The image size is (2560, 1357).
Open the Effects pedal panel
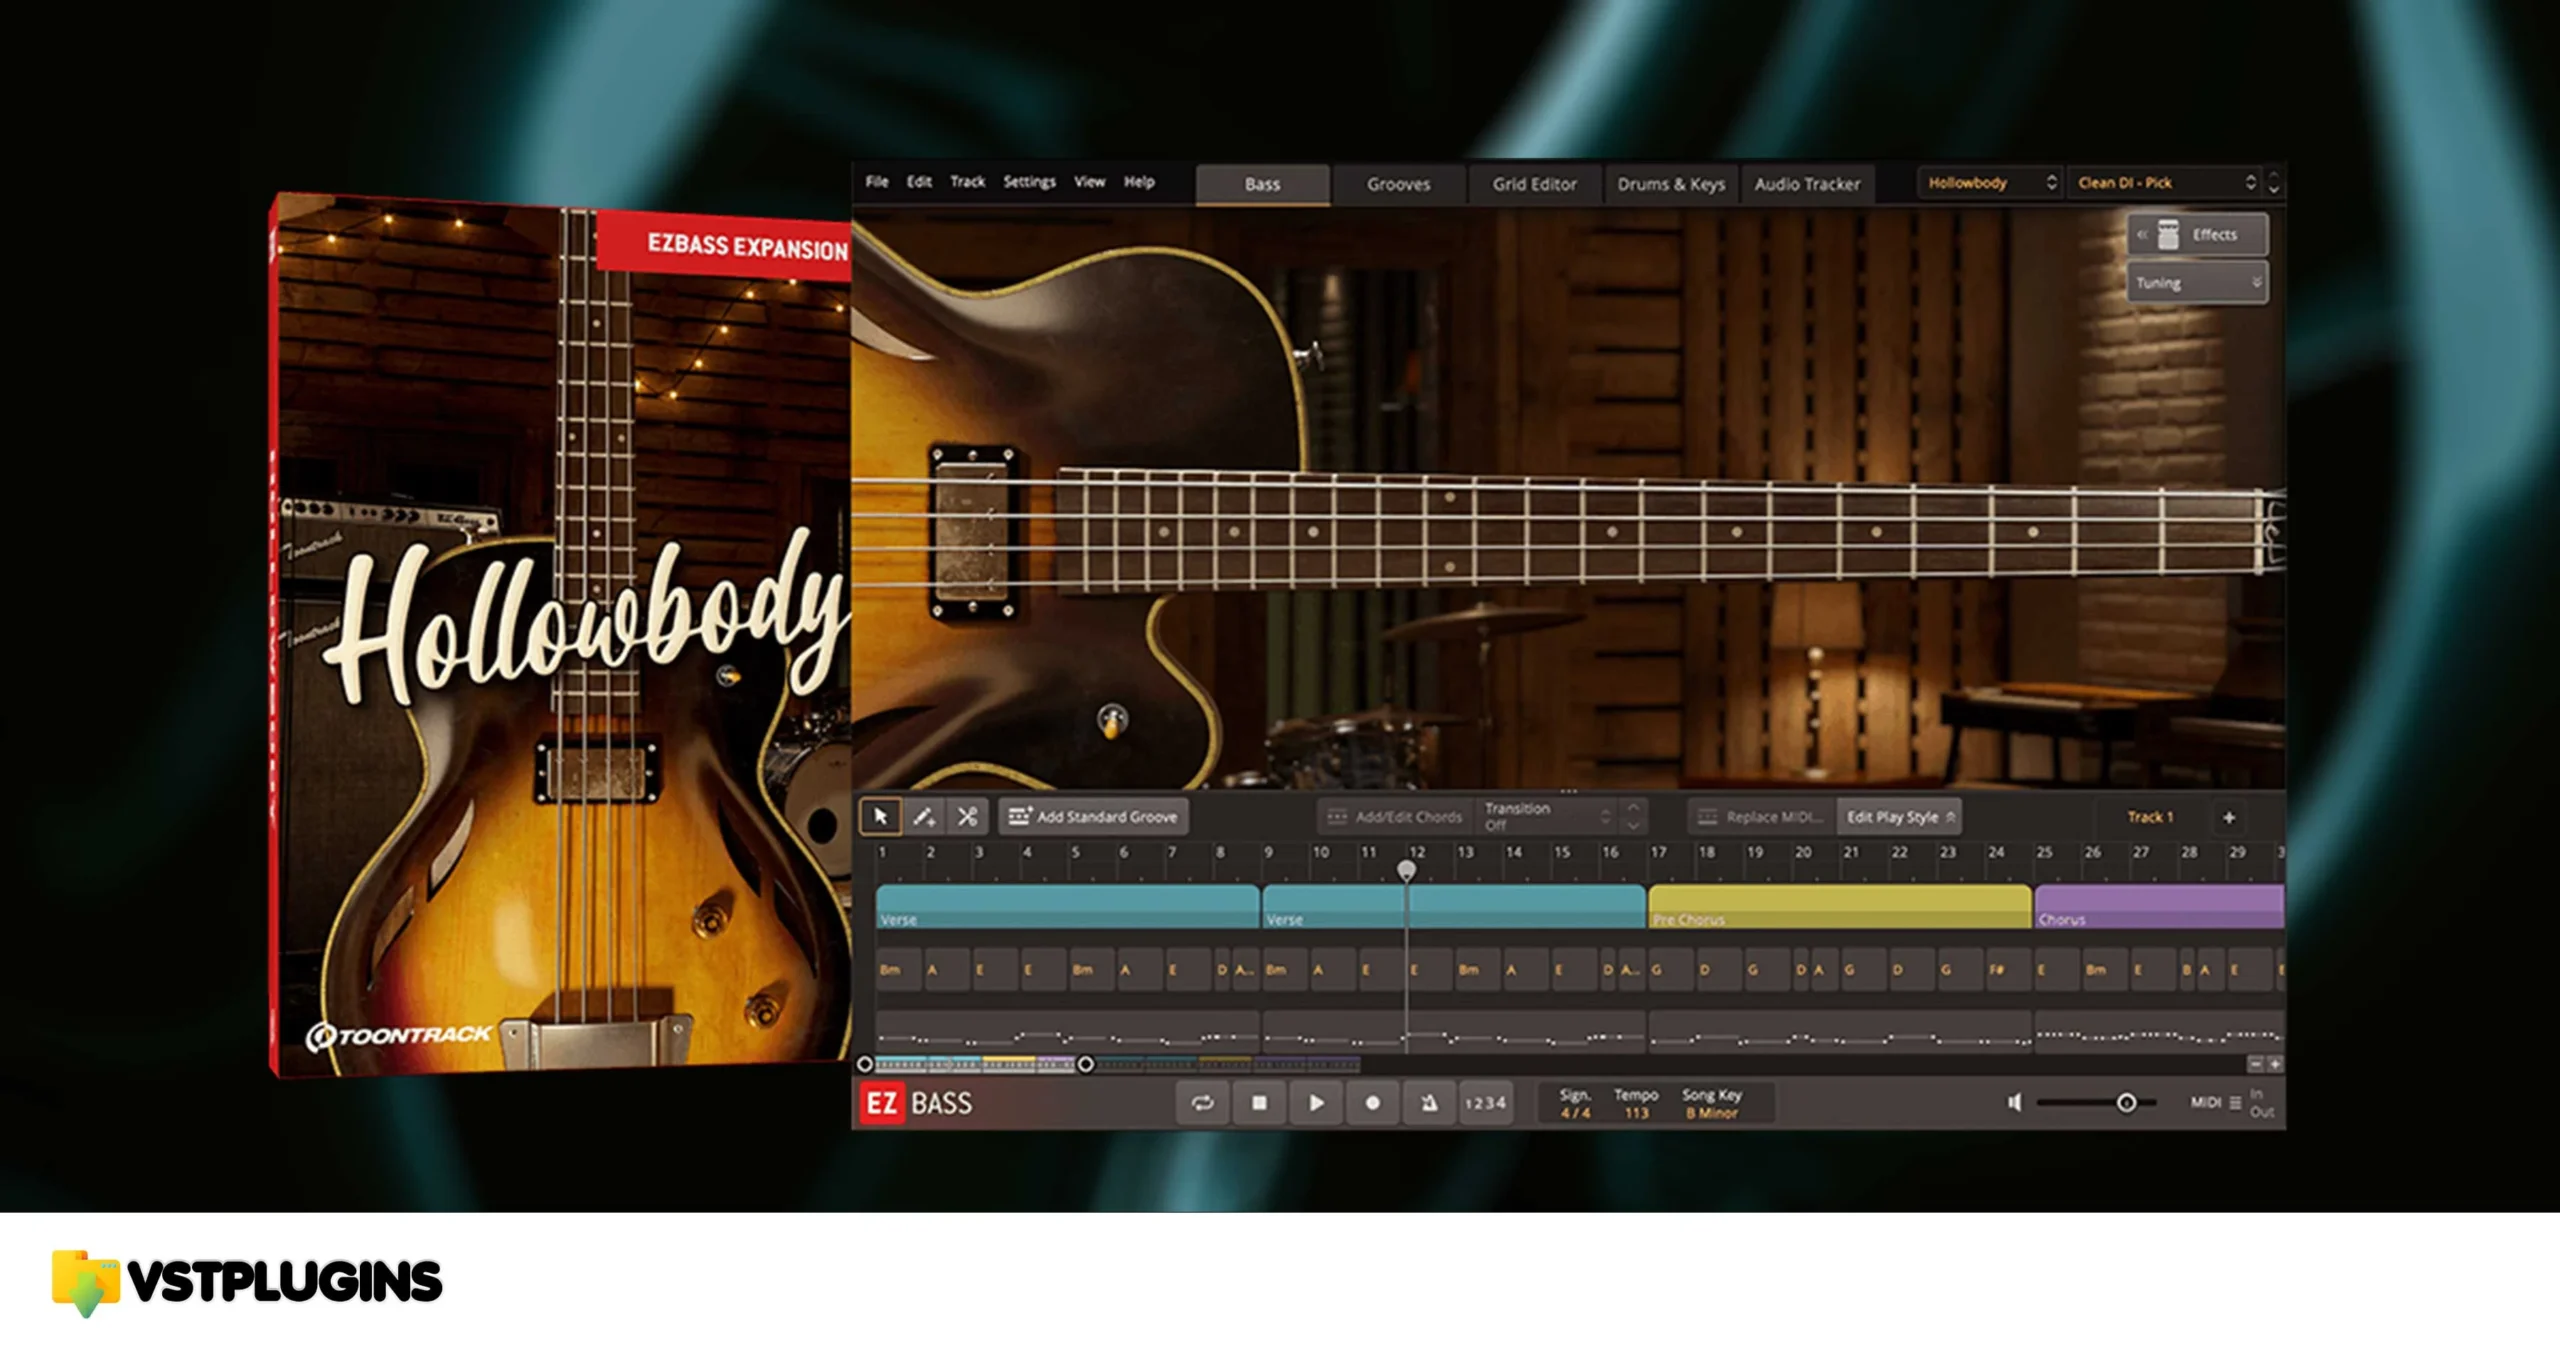tap(2197, 235)
